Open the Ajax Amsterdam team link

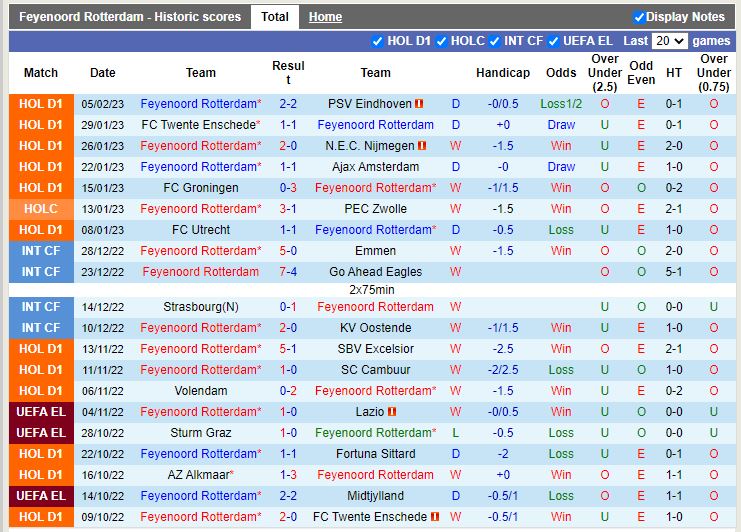[375, 167]
